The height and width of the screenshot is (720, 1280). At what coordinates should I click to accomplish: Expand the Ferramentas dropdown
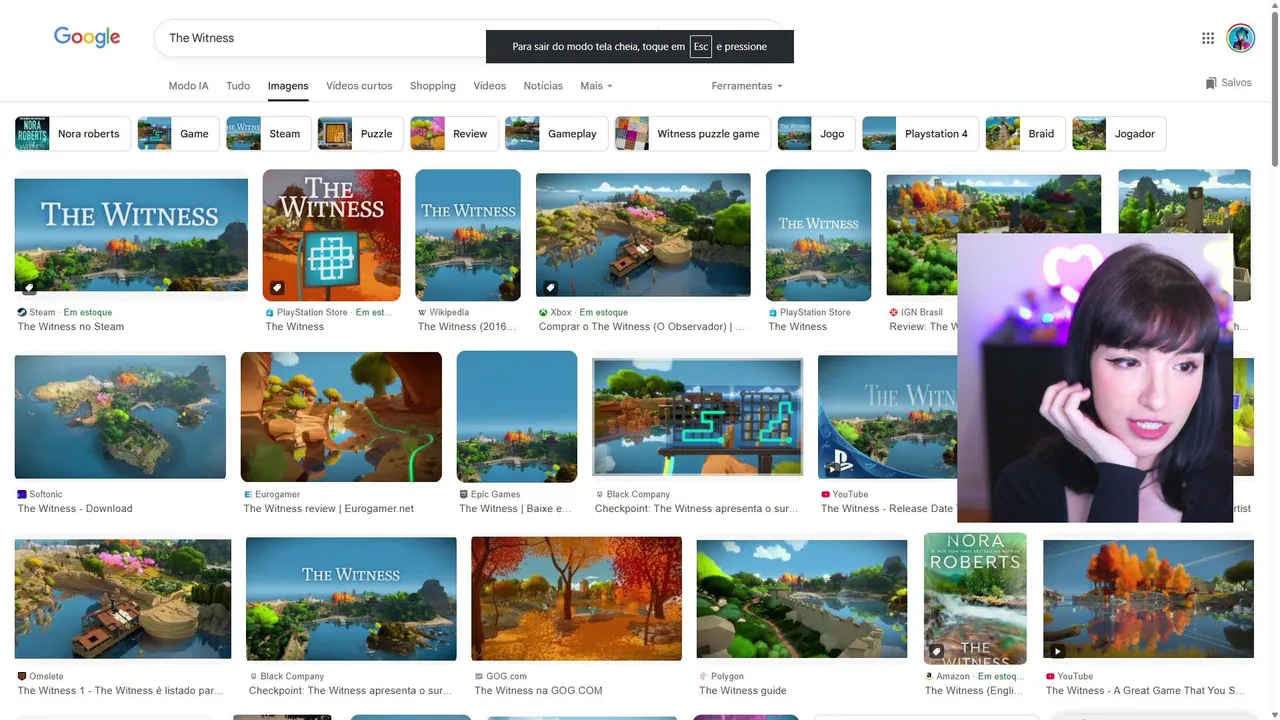[x=747, y=86]
